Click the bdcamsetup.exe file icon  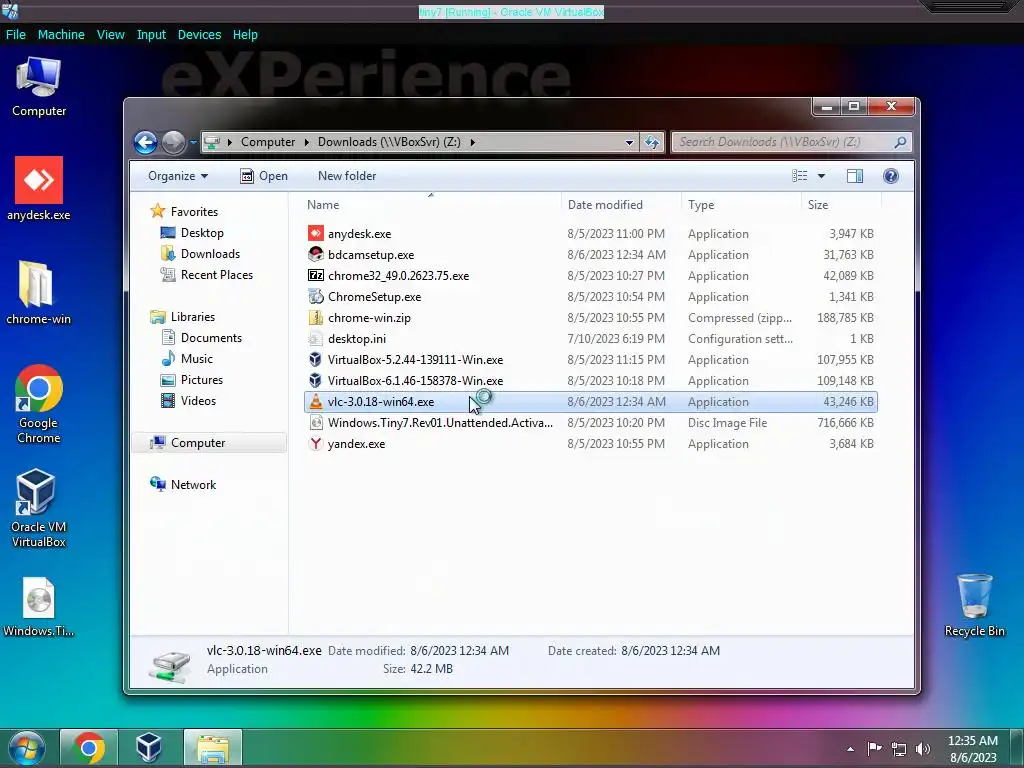315,254
